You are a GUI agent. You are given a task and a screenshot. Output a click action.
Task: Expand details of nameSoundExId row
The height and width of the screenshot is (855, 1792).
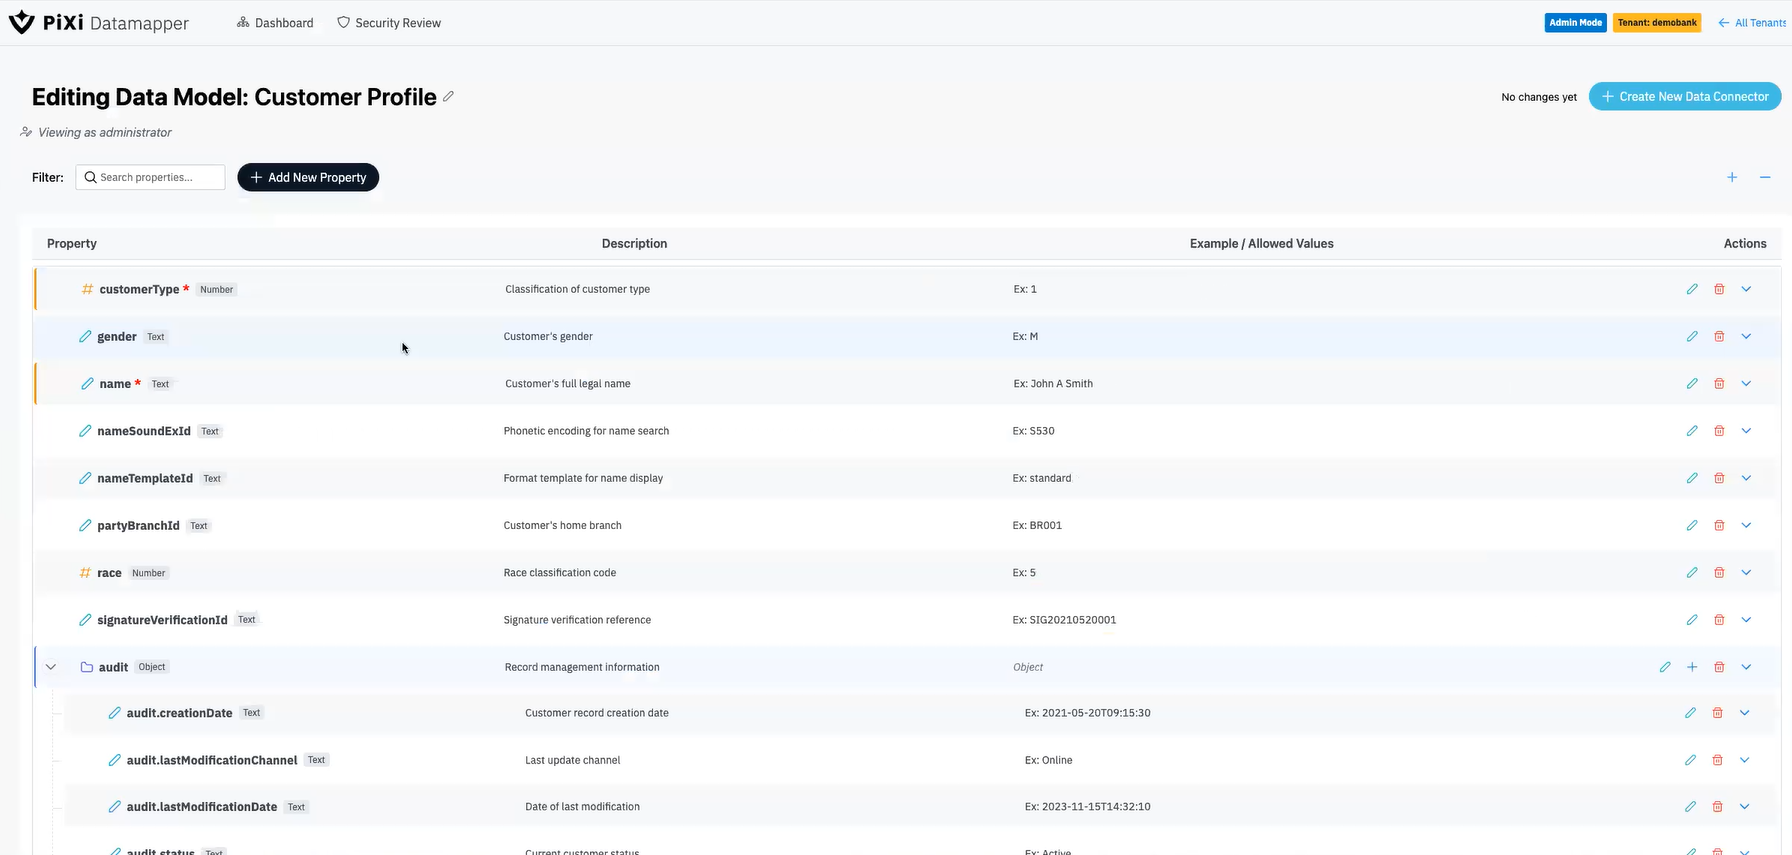point(1746,431)
